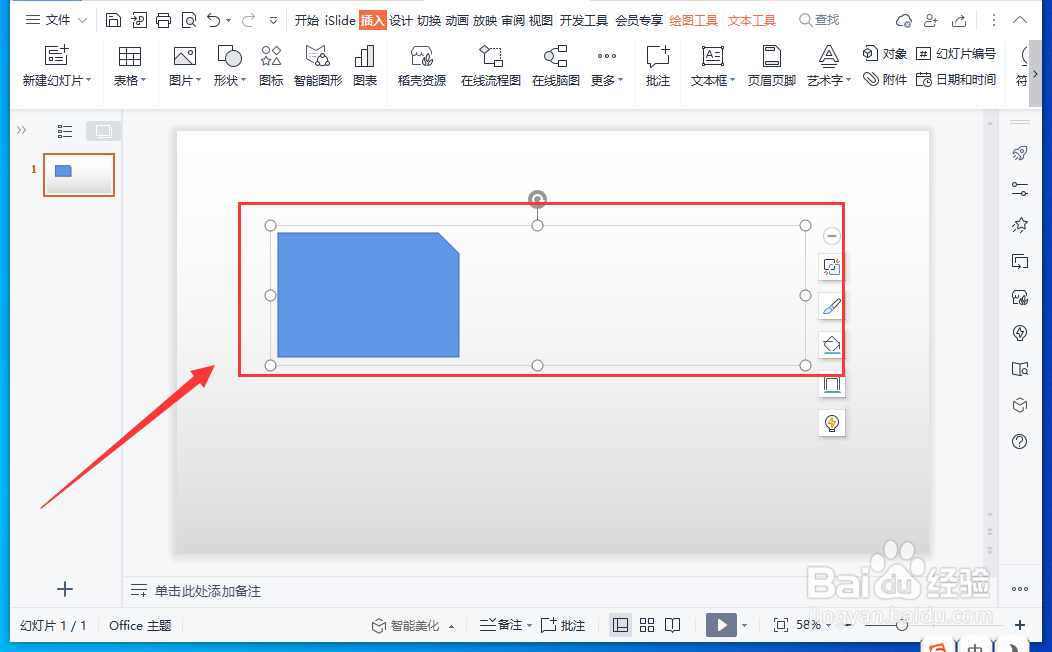Viewport: 1052px width, 652px height.
Task: Open 在线脑图 online mind map
Action: 556,66
